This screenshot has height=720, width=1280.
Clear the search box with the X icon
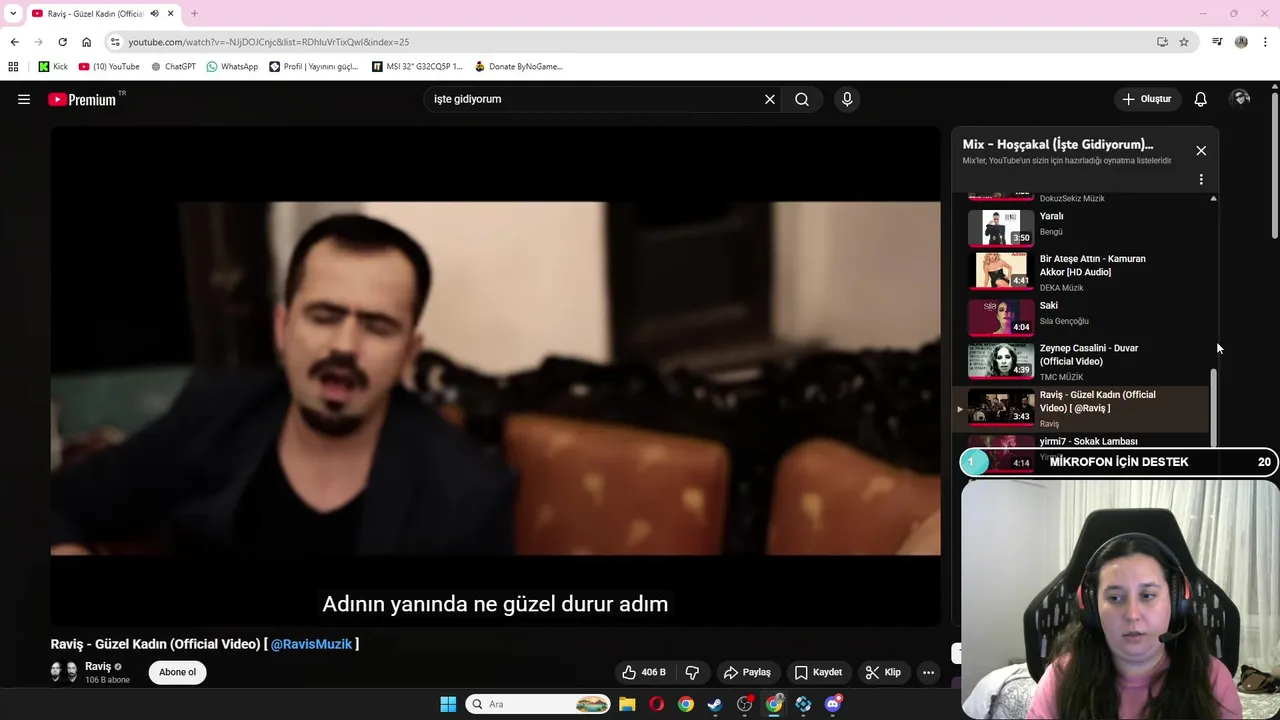(x=770, y=99)
